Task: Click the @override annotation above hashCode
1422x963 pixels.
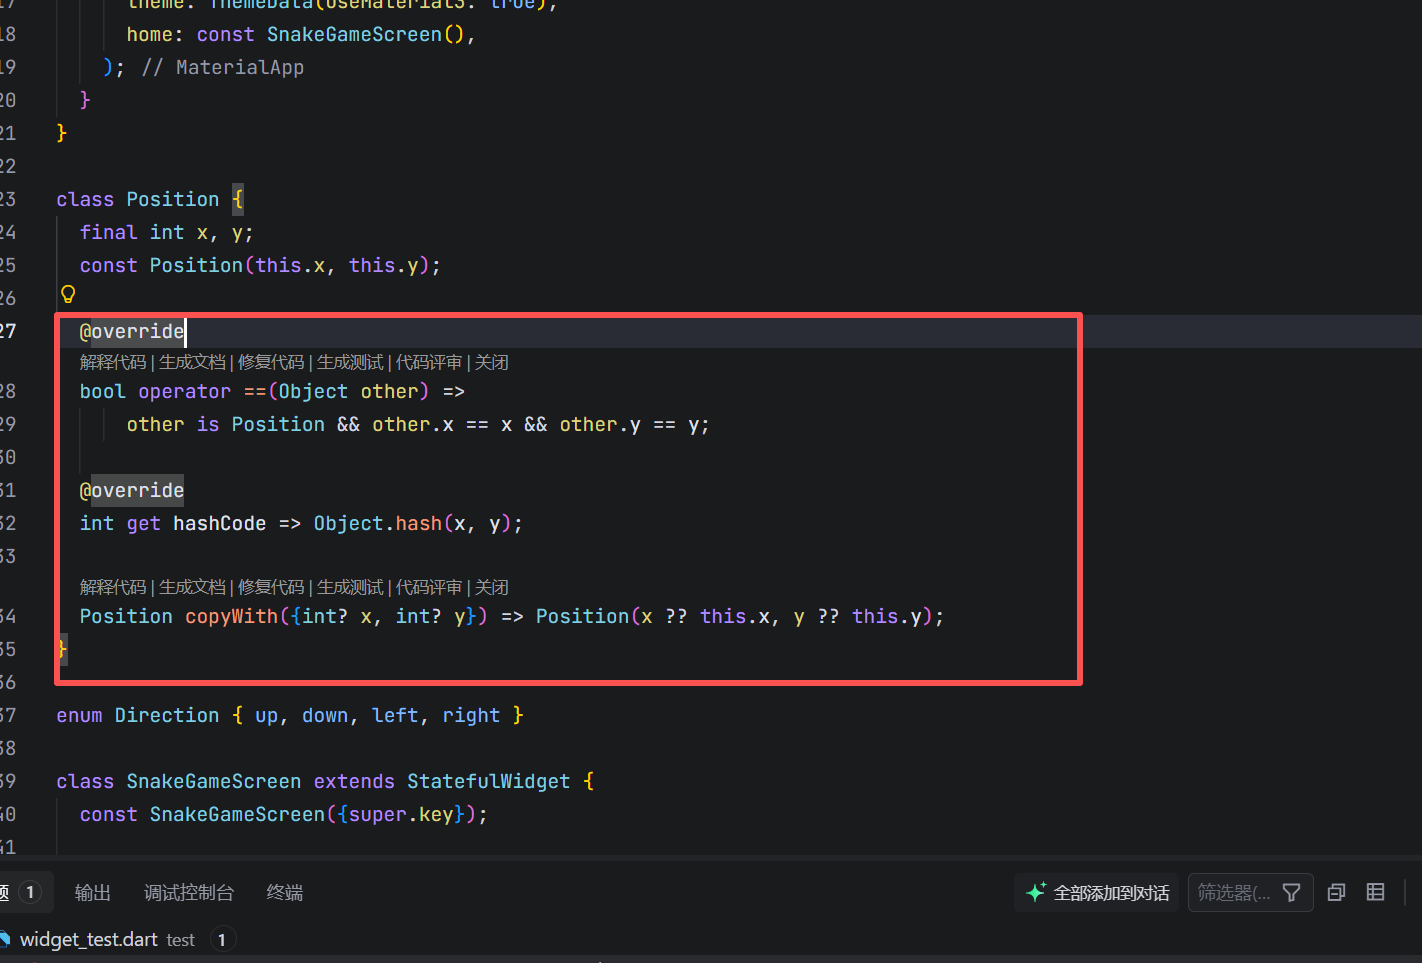Action: tap(132, 490)
